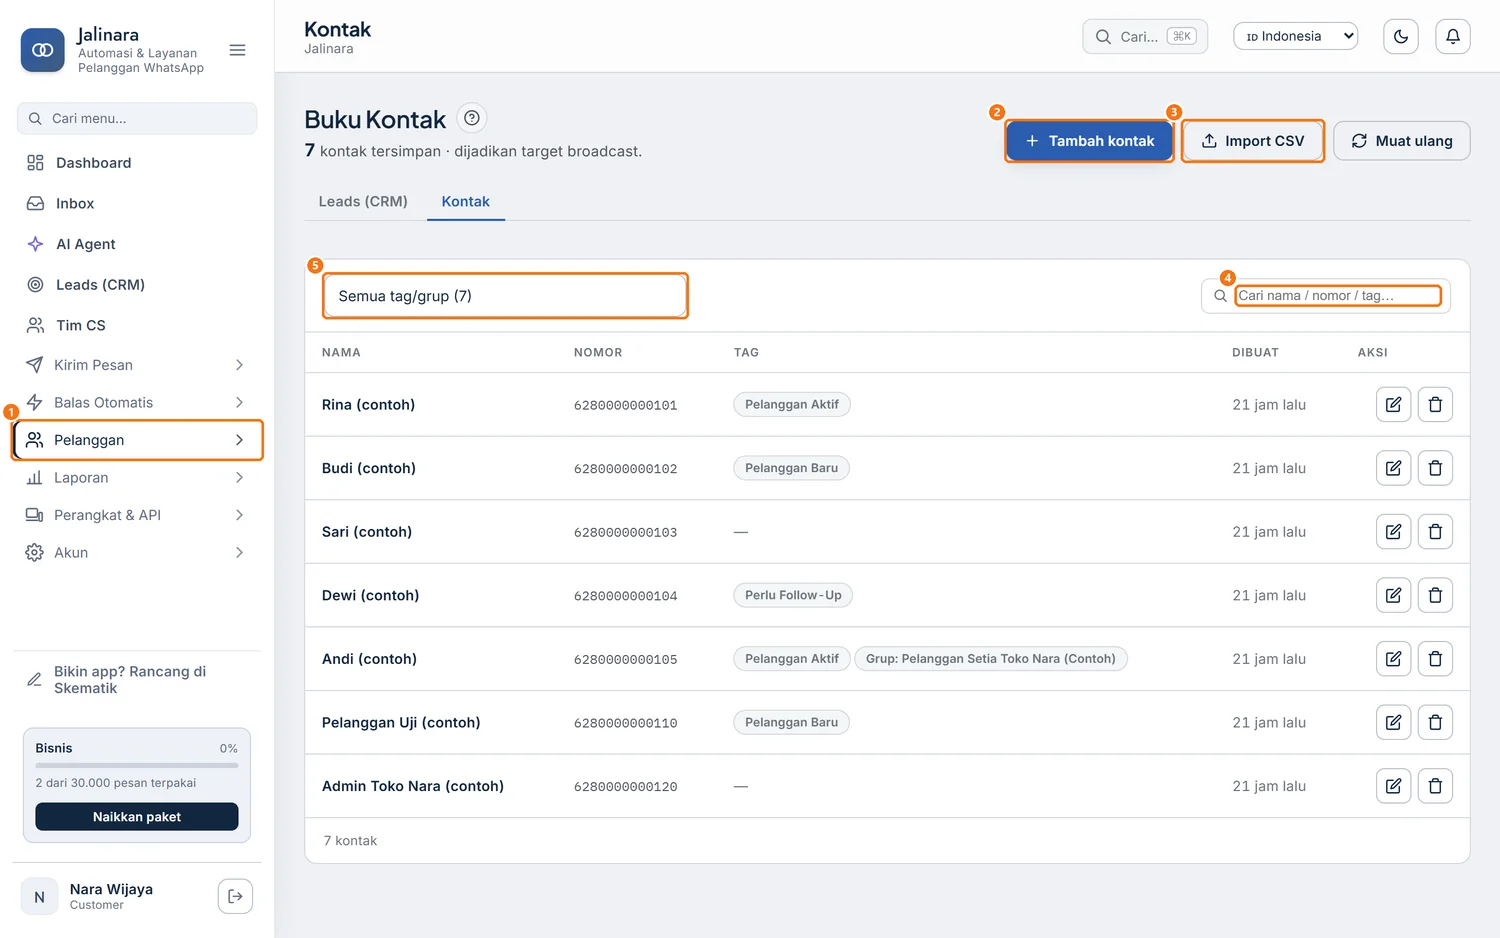Screen dimensions: 1500x938
Task: Log out using icon beside Nara Wijaya
Action: click(x=235, y=896)
